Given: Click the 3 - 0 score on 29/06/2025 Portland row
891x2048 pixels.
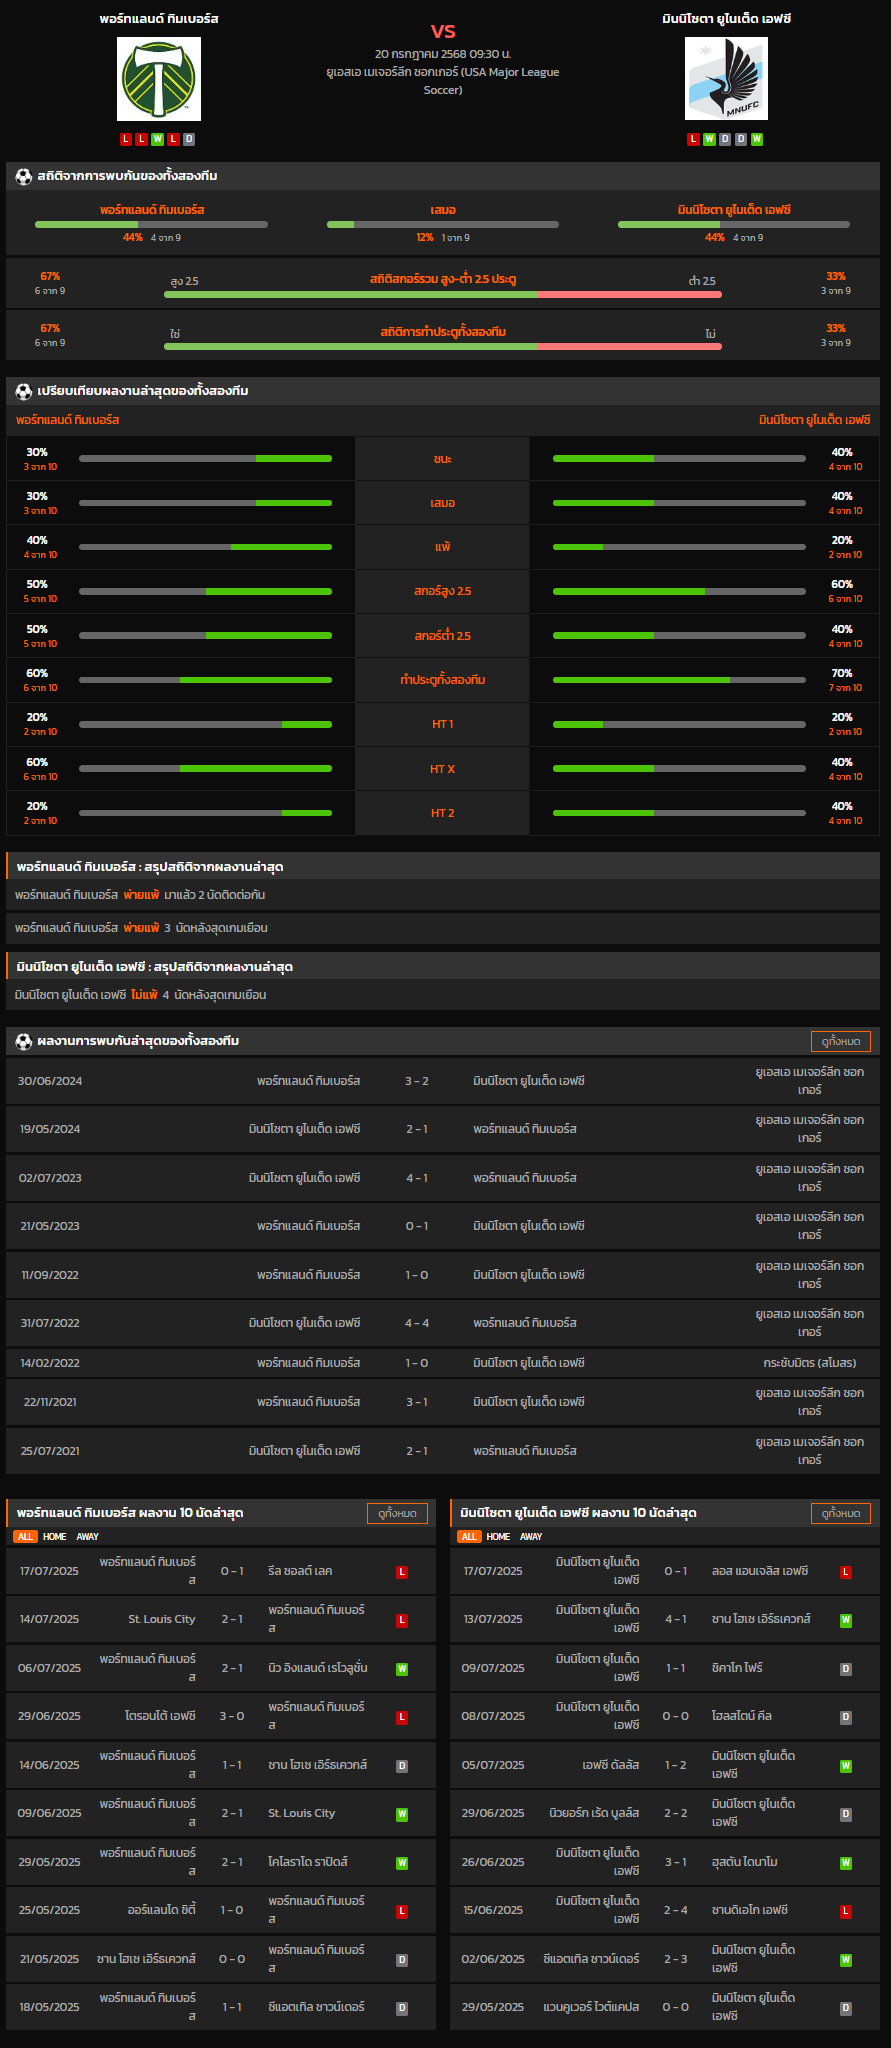Looking at the screenshot, I should (232, 1716).
